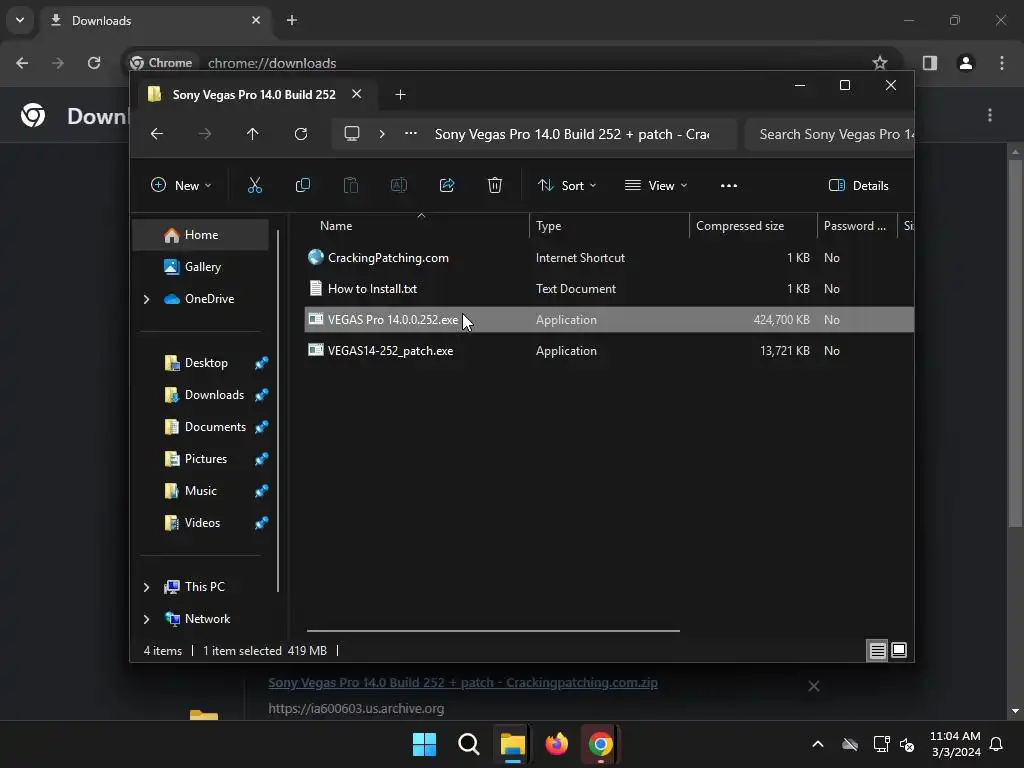This screenshot has height=768, width=1024.
Task: Reload the Chrome downloads page
Action: [x=94, y=63]
